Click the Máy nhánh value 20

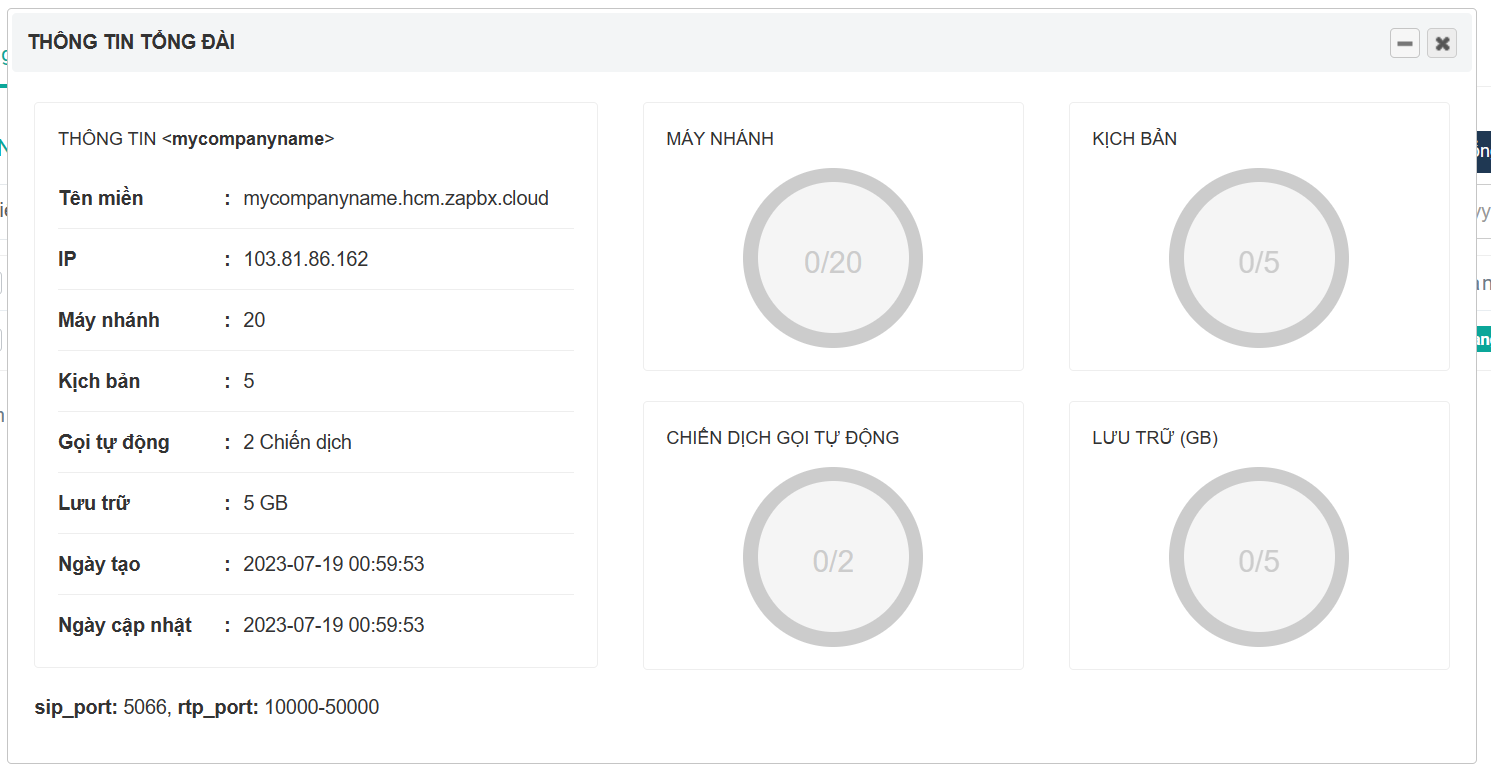pyautogui.click(x=254, y=320)
